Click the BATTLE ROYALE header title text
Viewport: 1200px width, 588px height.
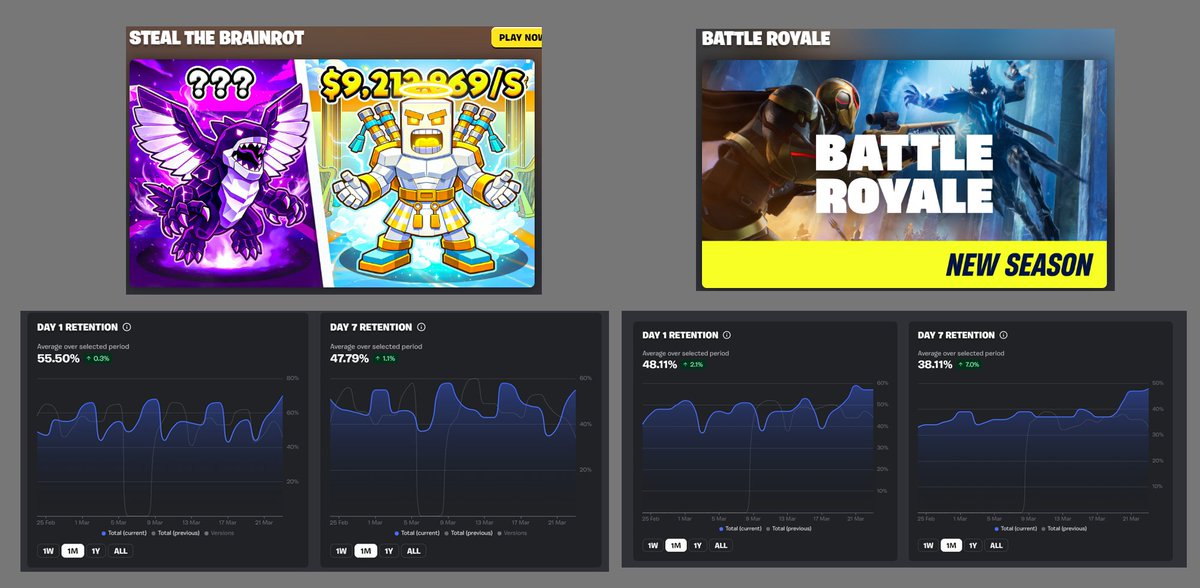click(x=766, y=38)
